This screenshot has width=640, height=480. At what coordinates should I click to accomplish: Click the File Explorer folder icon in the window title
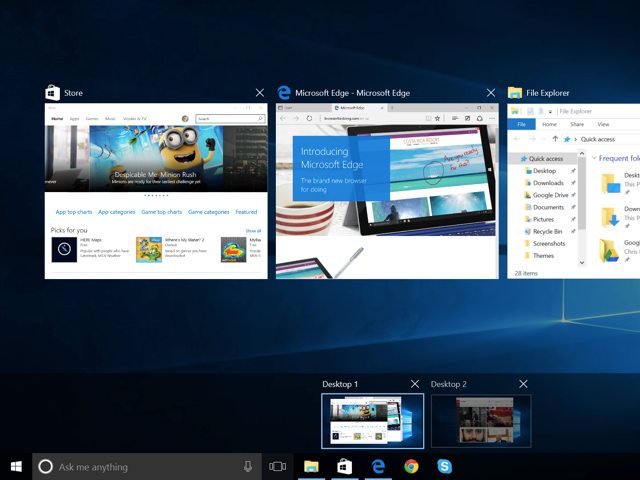point(515,93)
